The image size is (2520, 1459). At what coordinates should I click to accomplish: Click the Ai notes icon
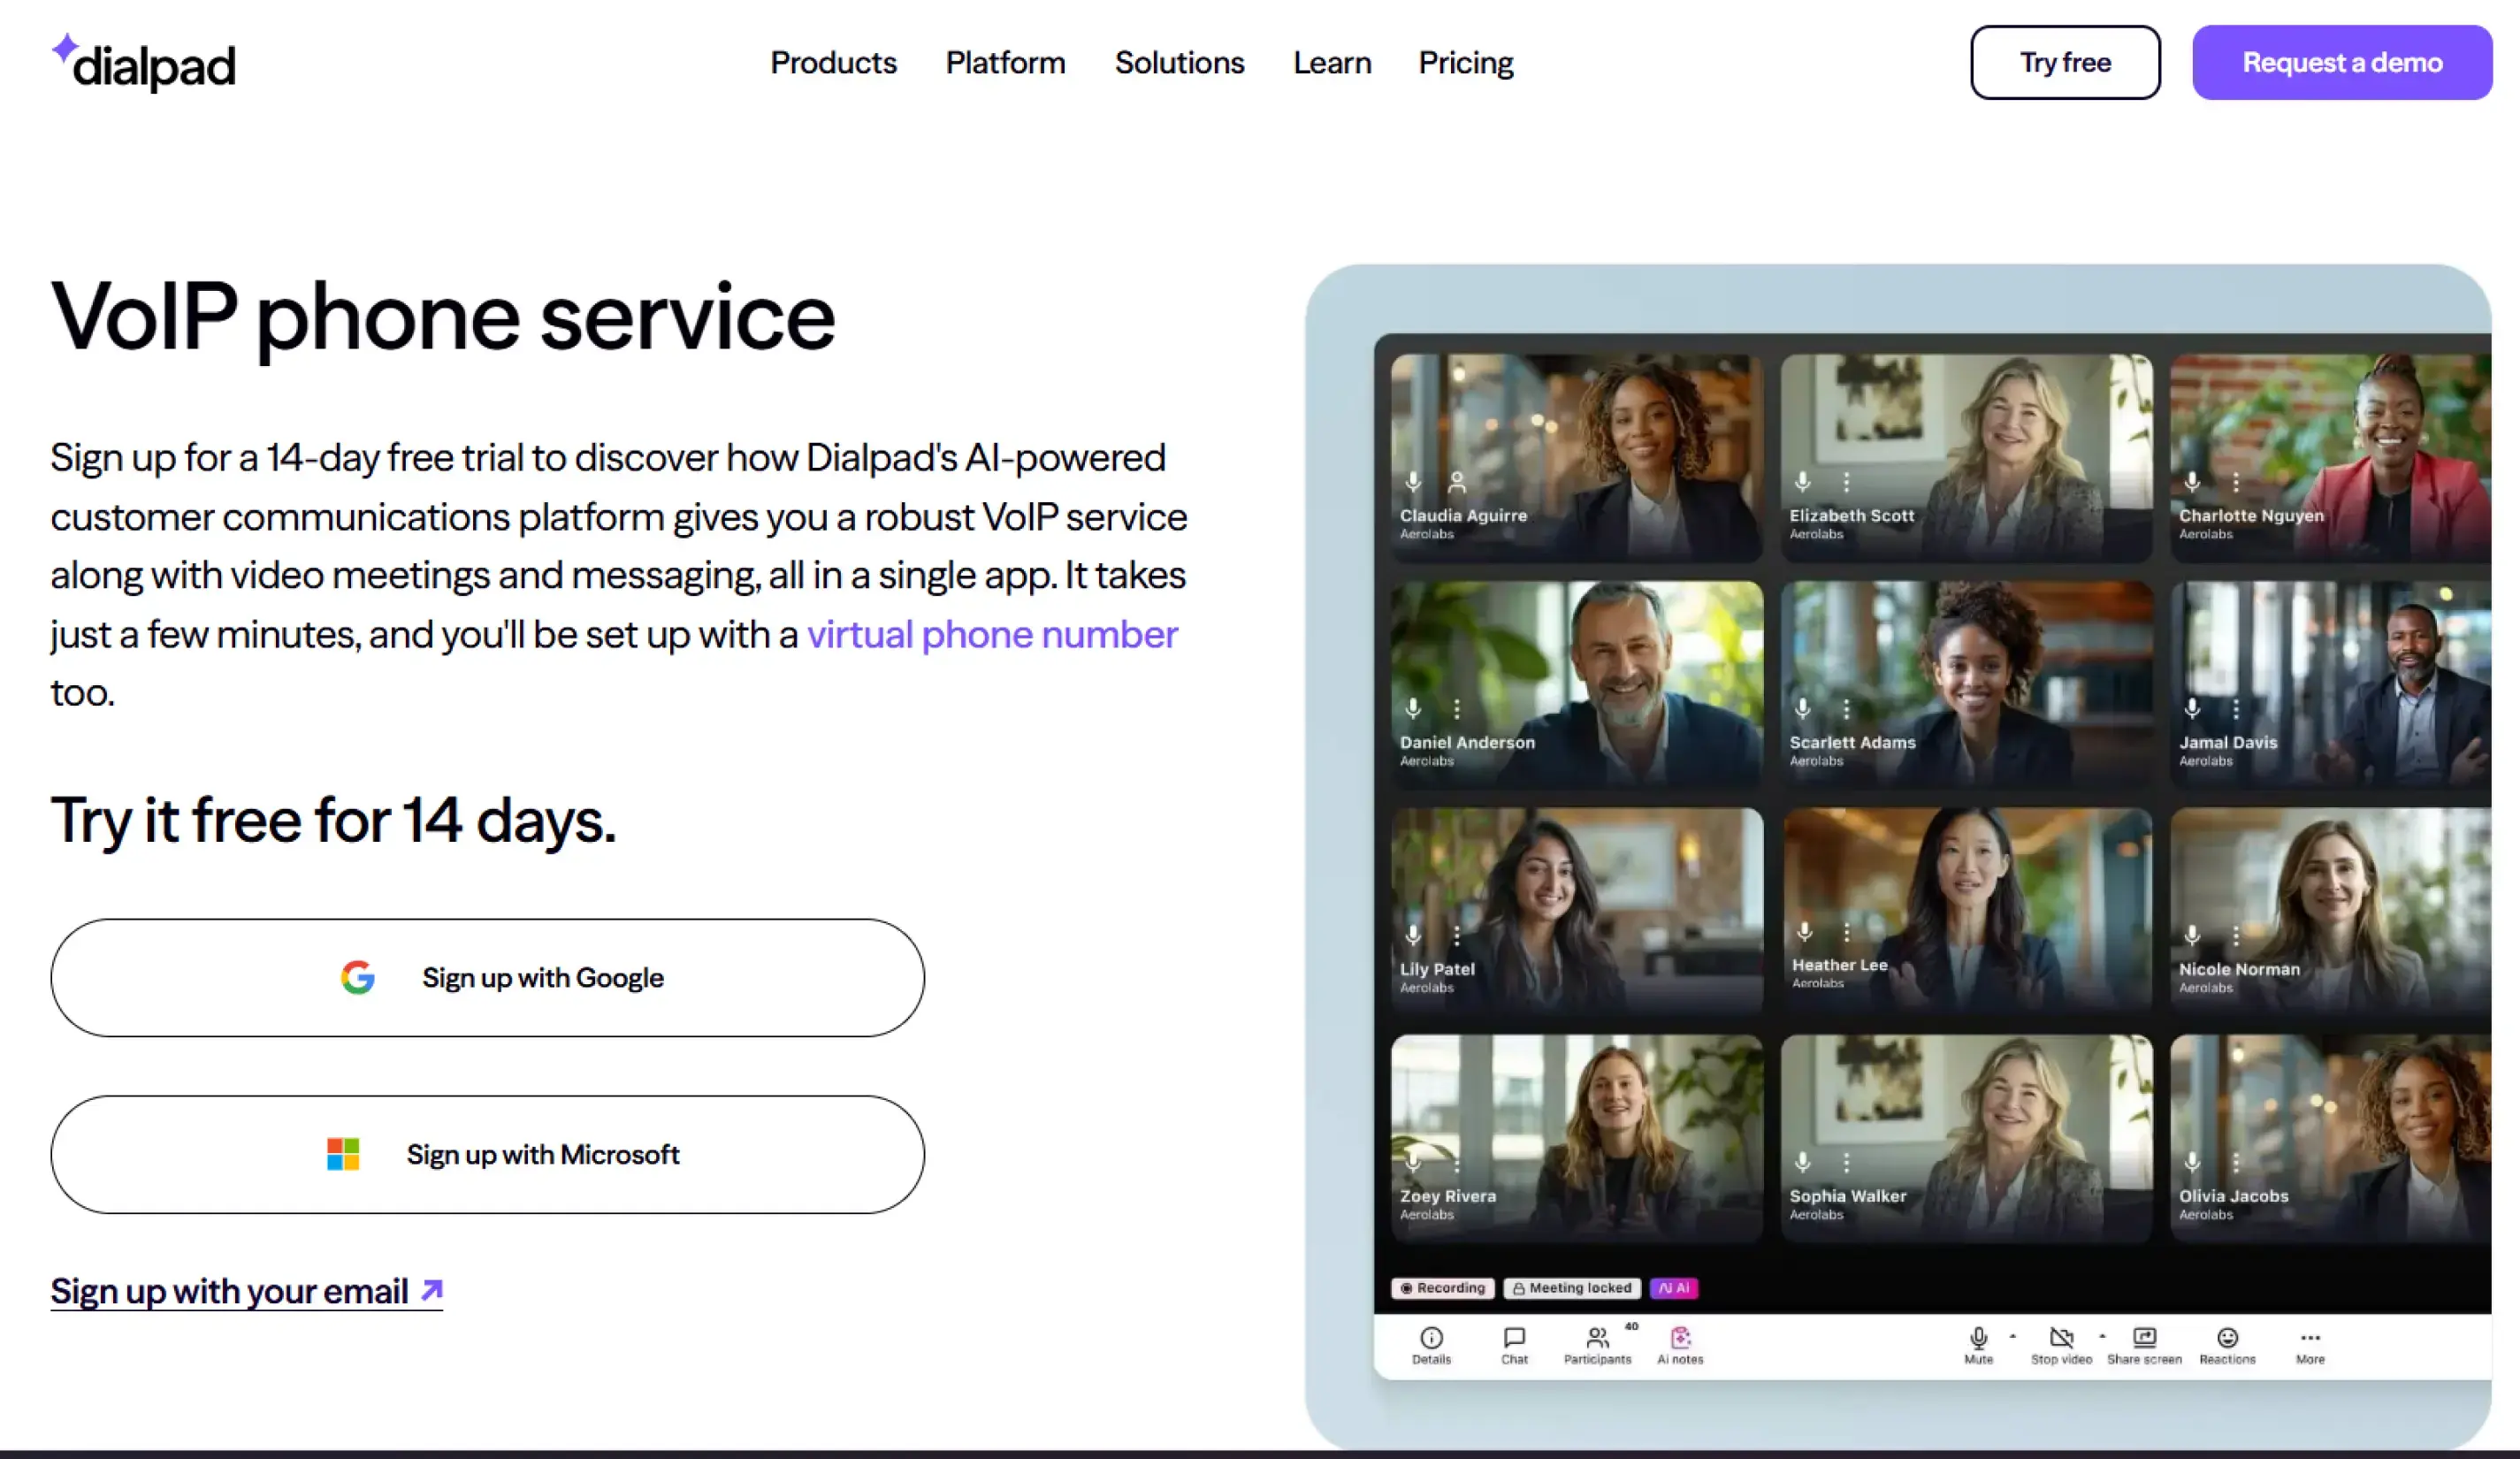(x=1680, y=1345)
